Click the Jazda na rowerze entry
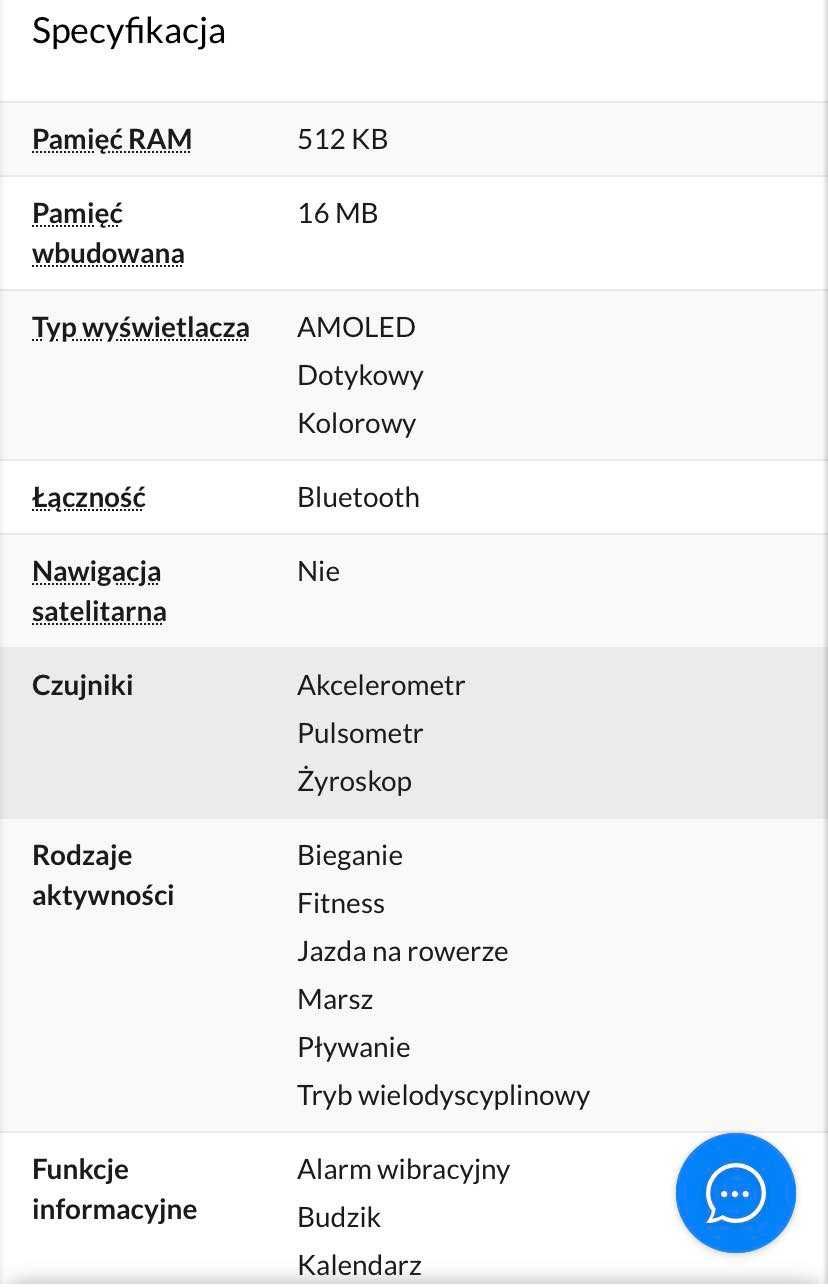The height and width of the screenshot is (1287, 828). (x=403, y=951)
